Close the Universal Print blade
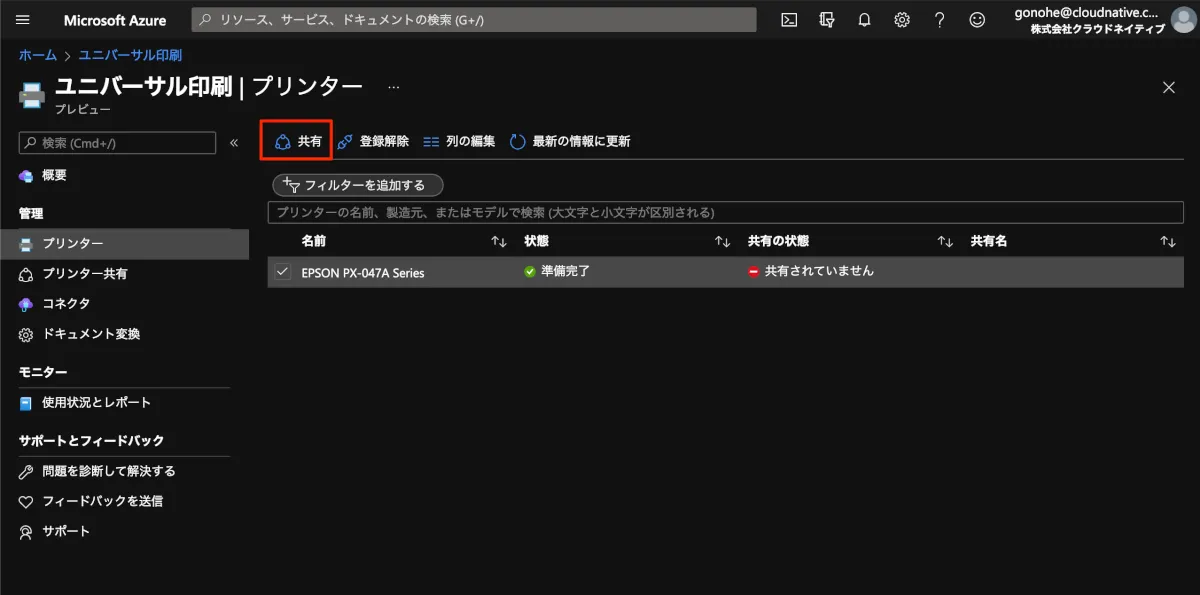The width and height of the screenshot is (1200, 595). pos(1169,87)
